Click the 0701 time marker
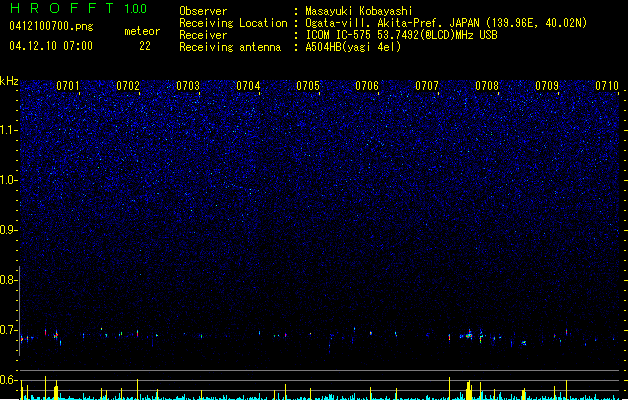 pyautogui.click(x=68, y=86)
